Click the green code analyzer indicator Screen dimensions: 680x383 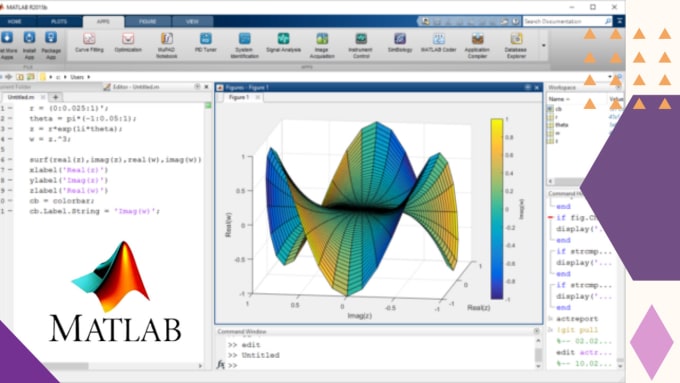[208, 105]
